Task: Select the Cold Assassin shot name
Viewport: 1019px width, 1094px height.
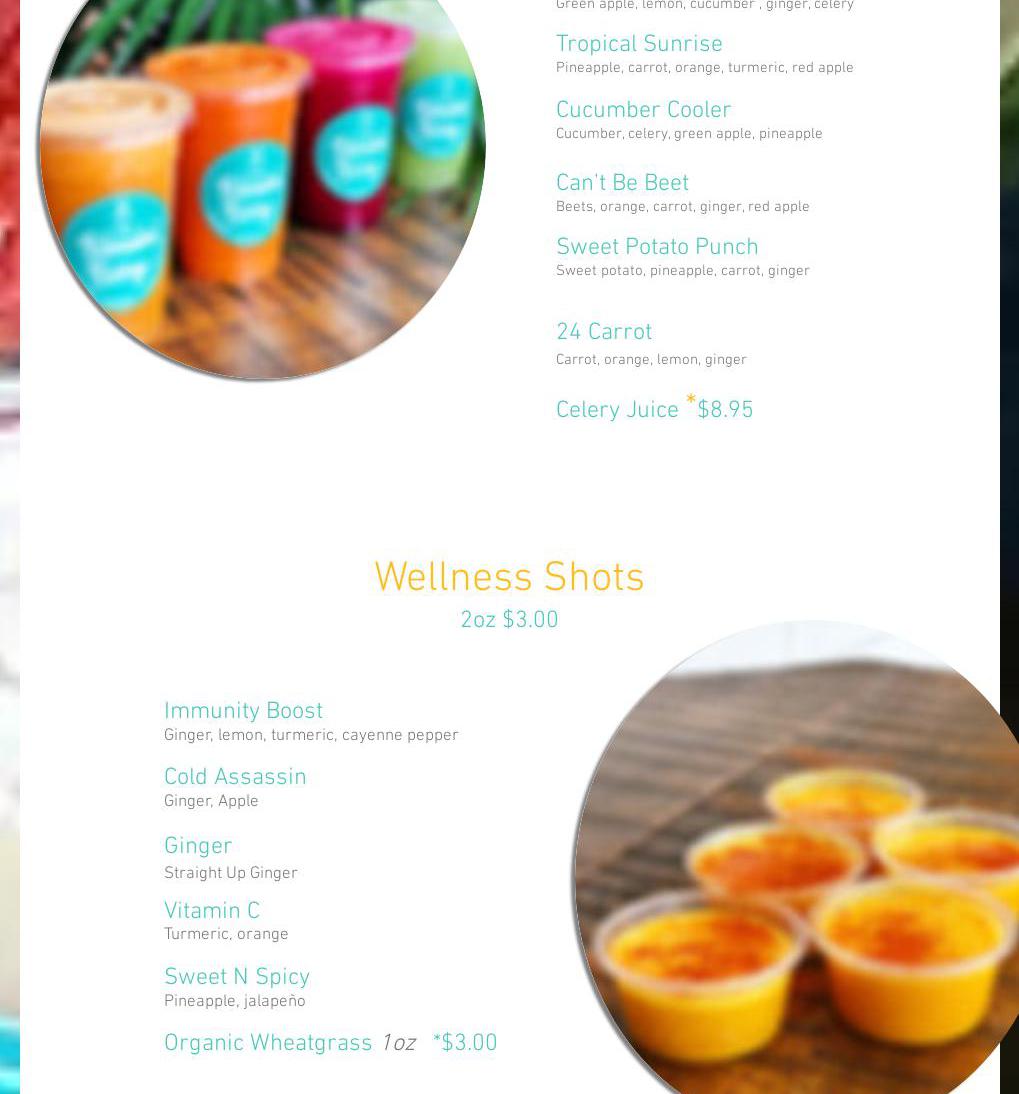Action: 235,777
